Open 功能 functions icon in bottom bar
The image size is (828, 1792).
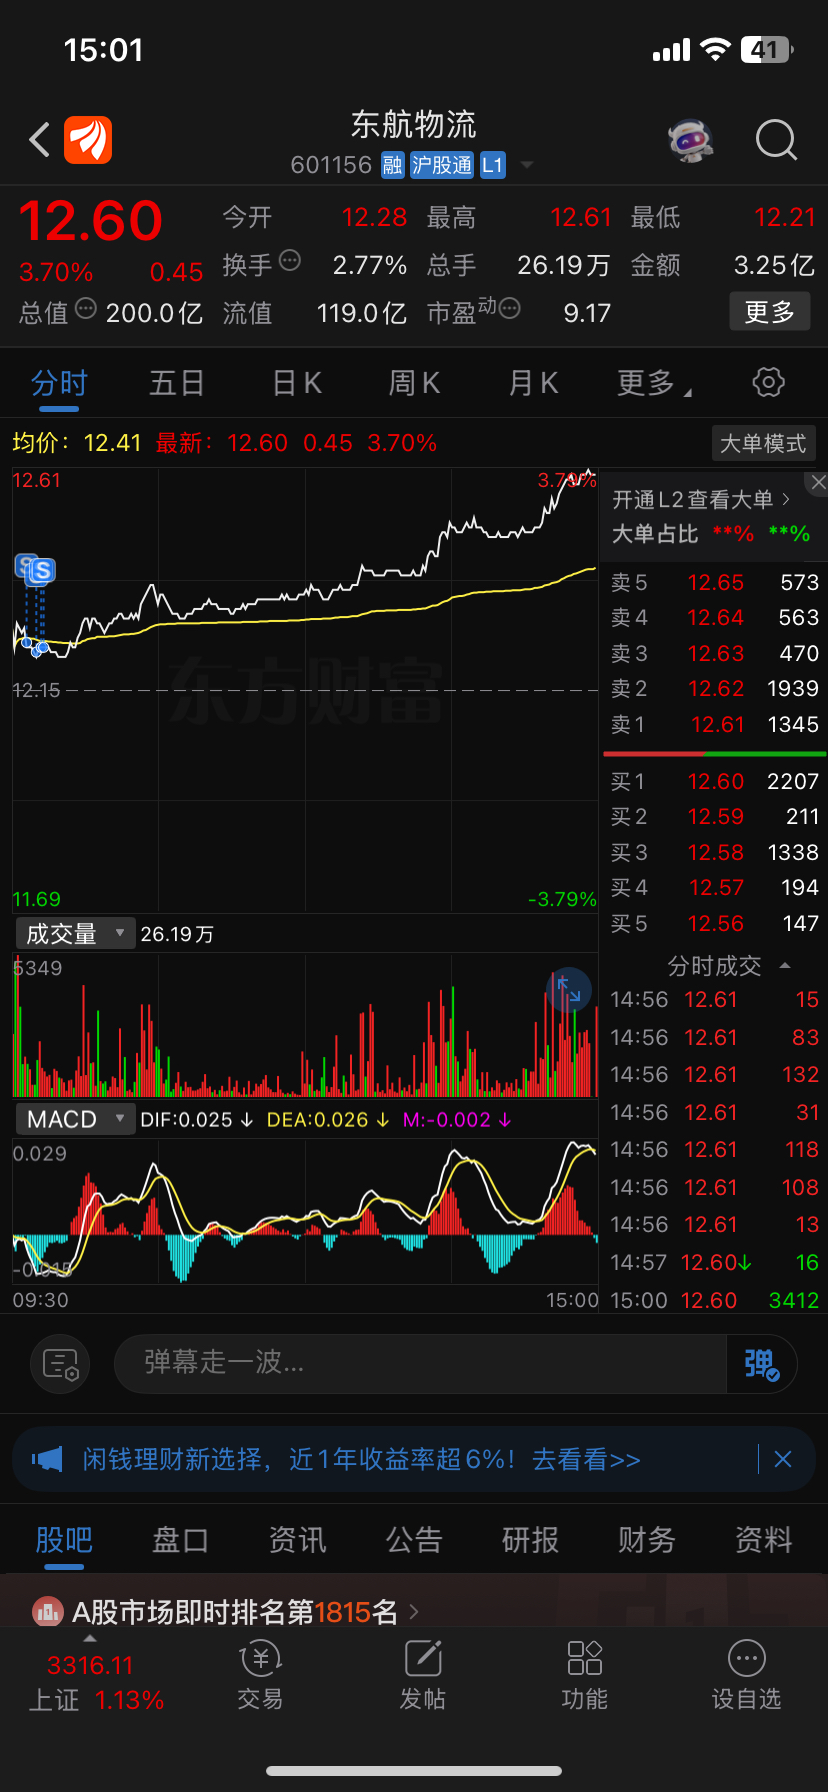585,1658
